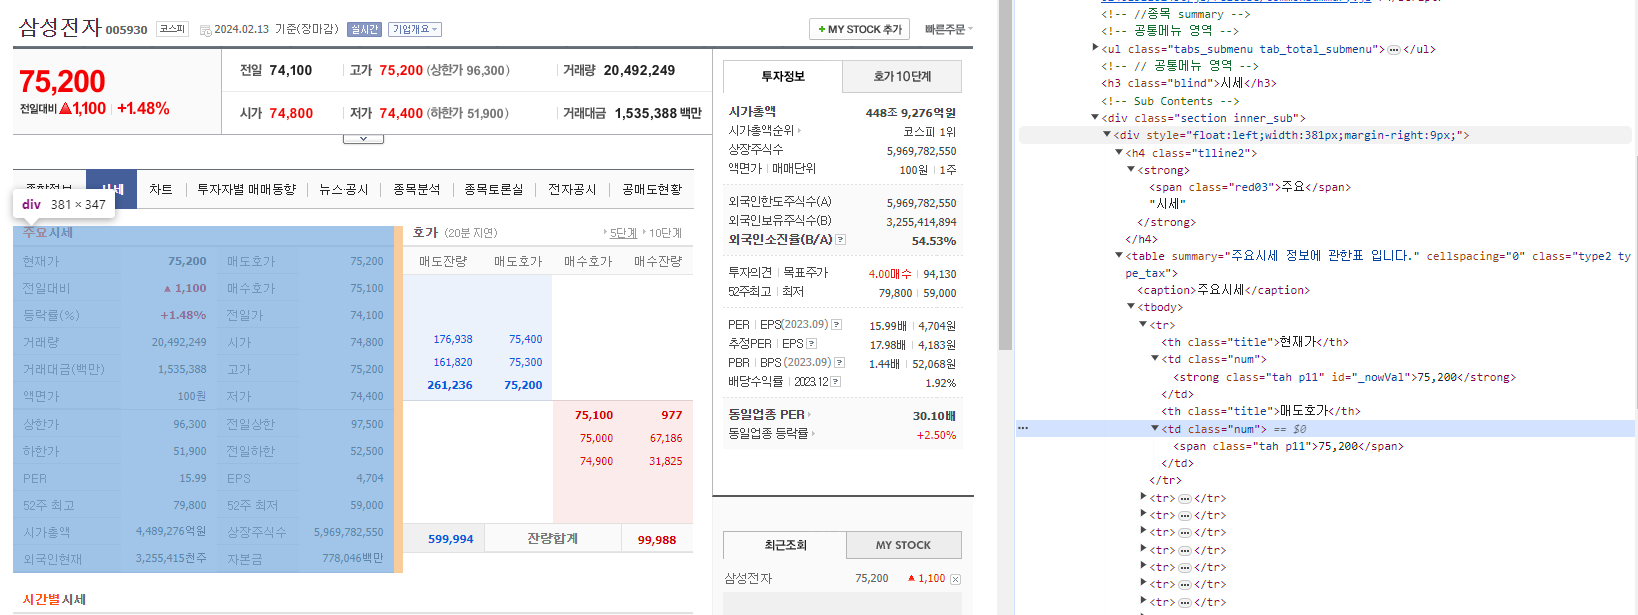Click 삼성전자 in the recent view list
Image resolution: width=1638 pixels, height=615 pixels.
click(748, 578)
